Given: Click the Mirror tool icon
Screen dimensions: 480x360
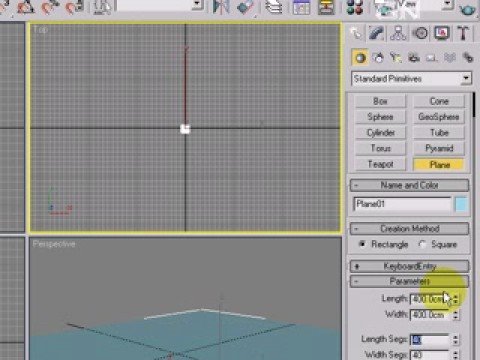Looking at the screenshot, I should tap(221, 7).
